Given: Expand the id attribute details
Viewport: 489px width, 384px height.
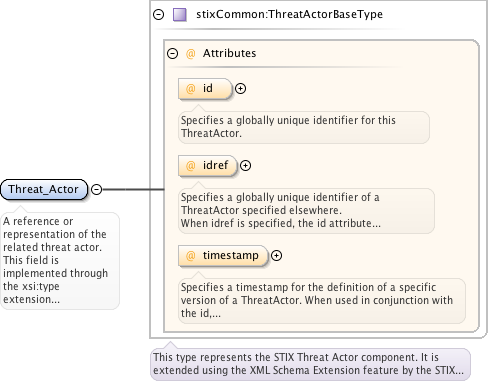Looking at the screenshot, I should 240,89.
